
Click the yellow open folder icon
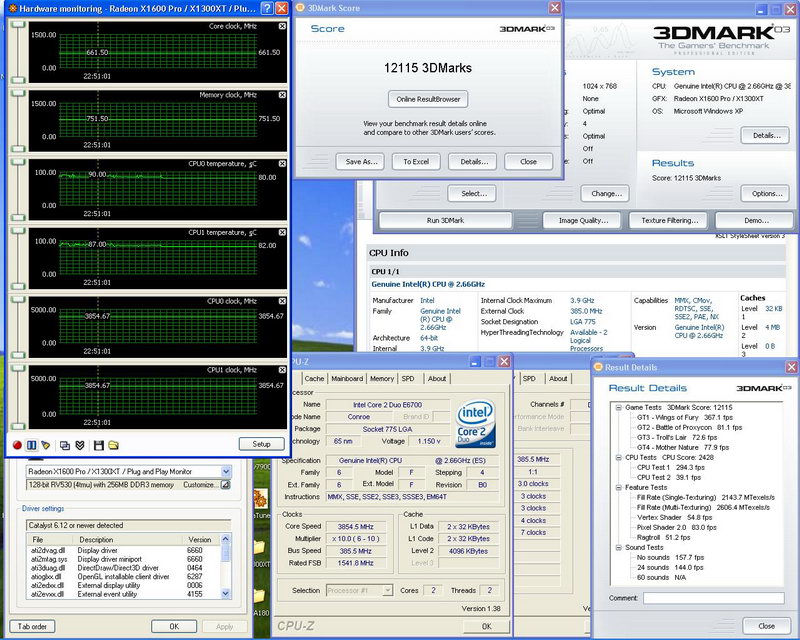113,445
